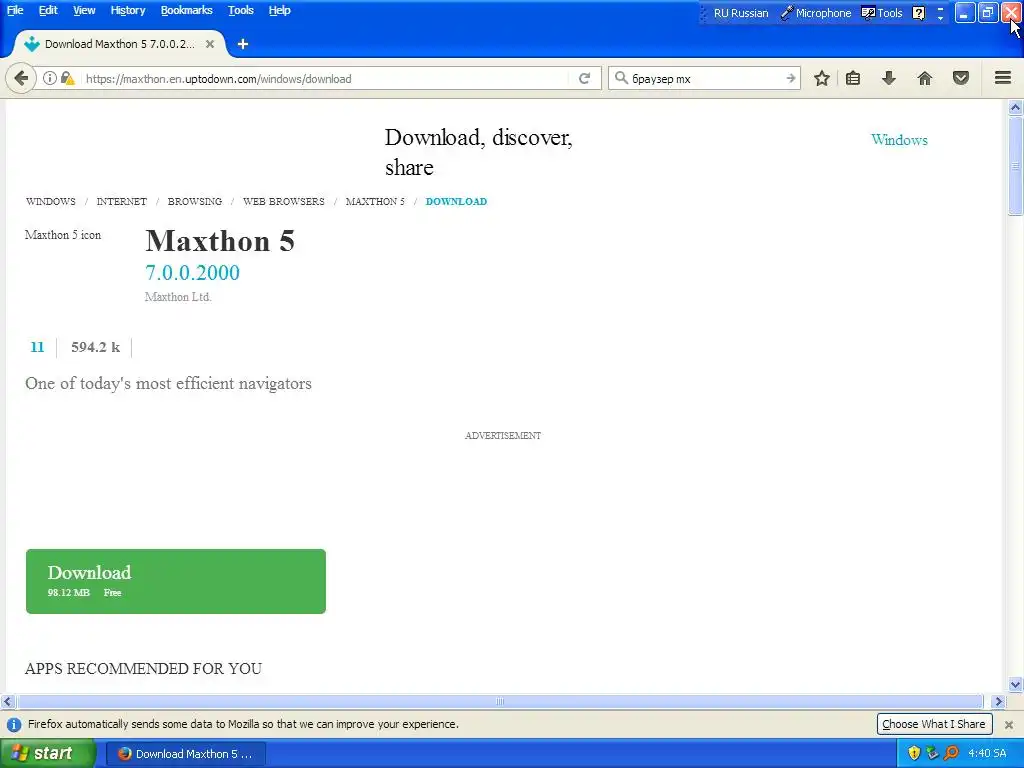
Task: Open the INTERNET breadcrumb link
Action: tap(121, 201)
